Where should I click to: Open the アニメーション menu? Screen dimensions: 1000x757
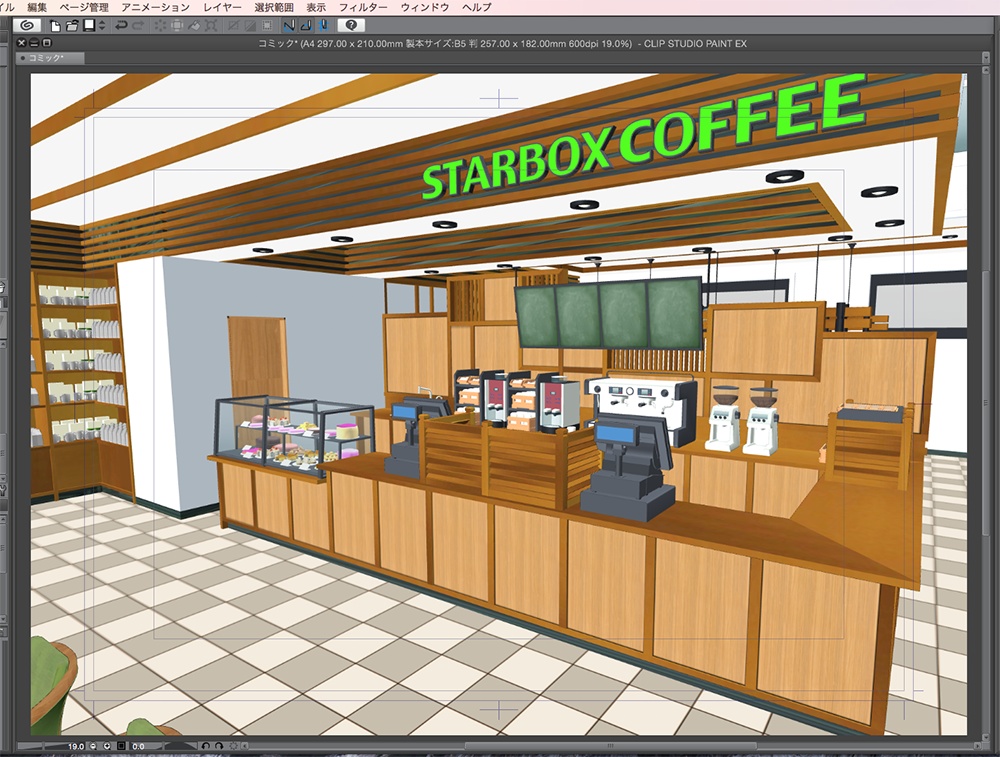click(x=155, y=7)
